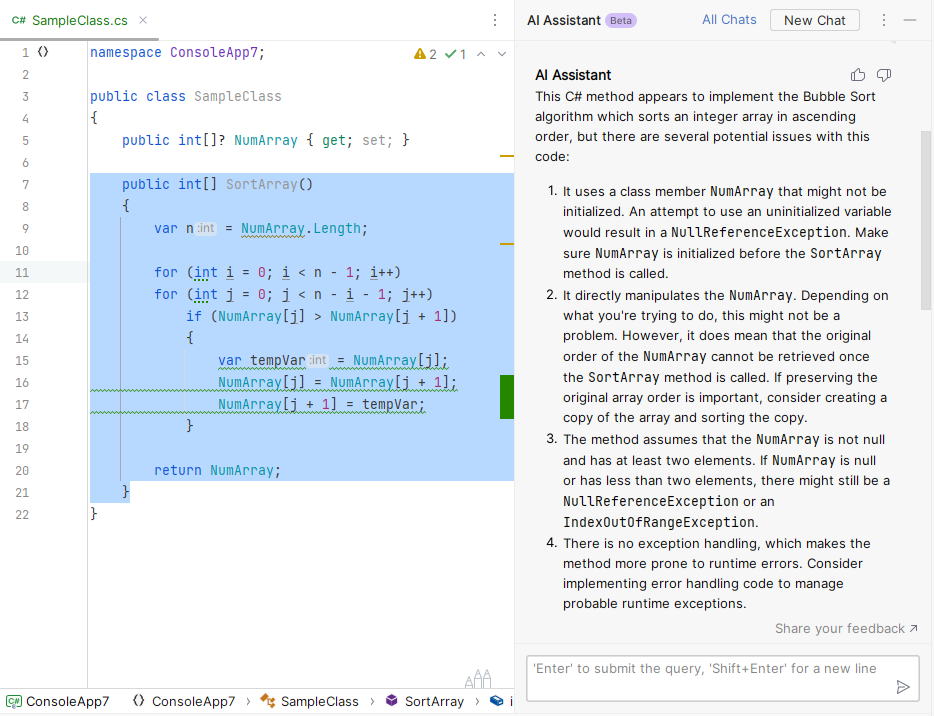The image size is (934, 716).
Task: Click the ConsoleApp7 project icon in status bar
Action: (x=16, y=701)
